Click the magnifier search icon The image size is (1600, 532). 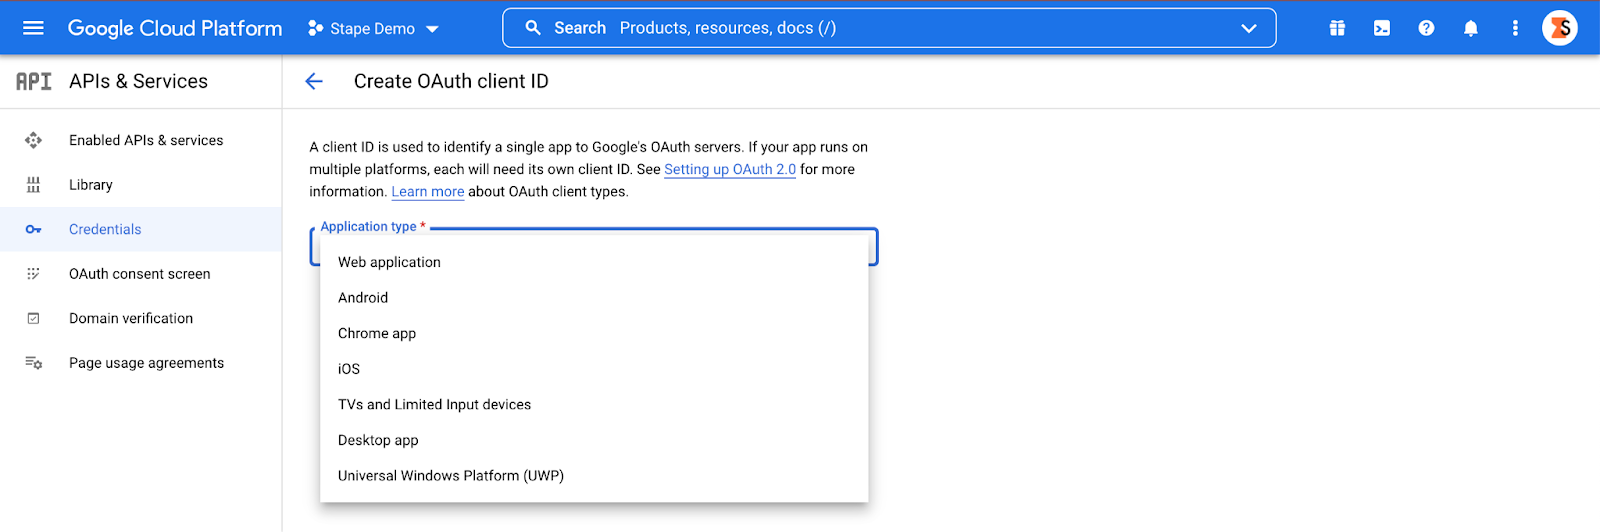(533, 28)
